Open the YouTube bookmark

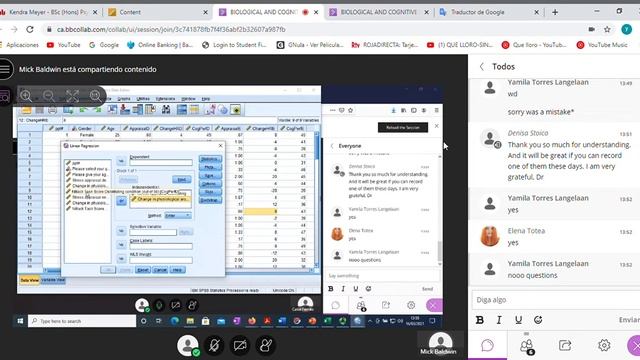point(63,45)
